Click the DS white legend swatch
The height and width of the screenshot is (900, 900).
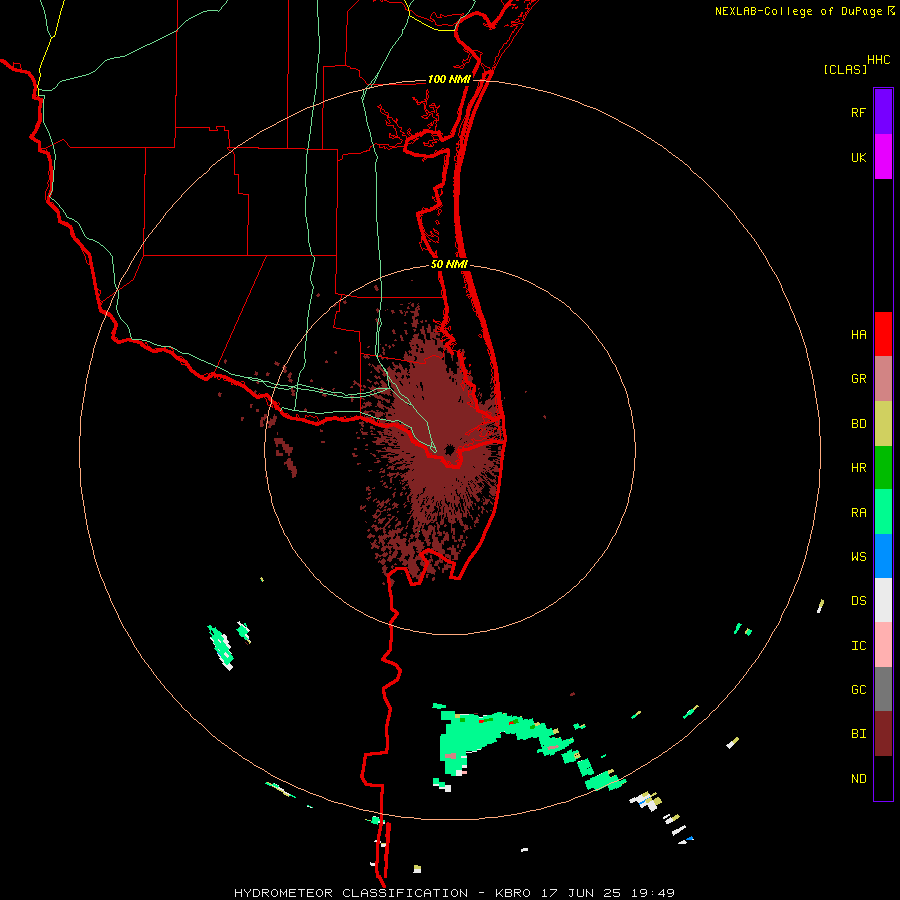pyautogui.click(x=883, y=600)
